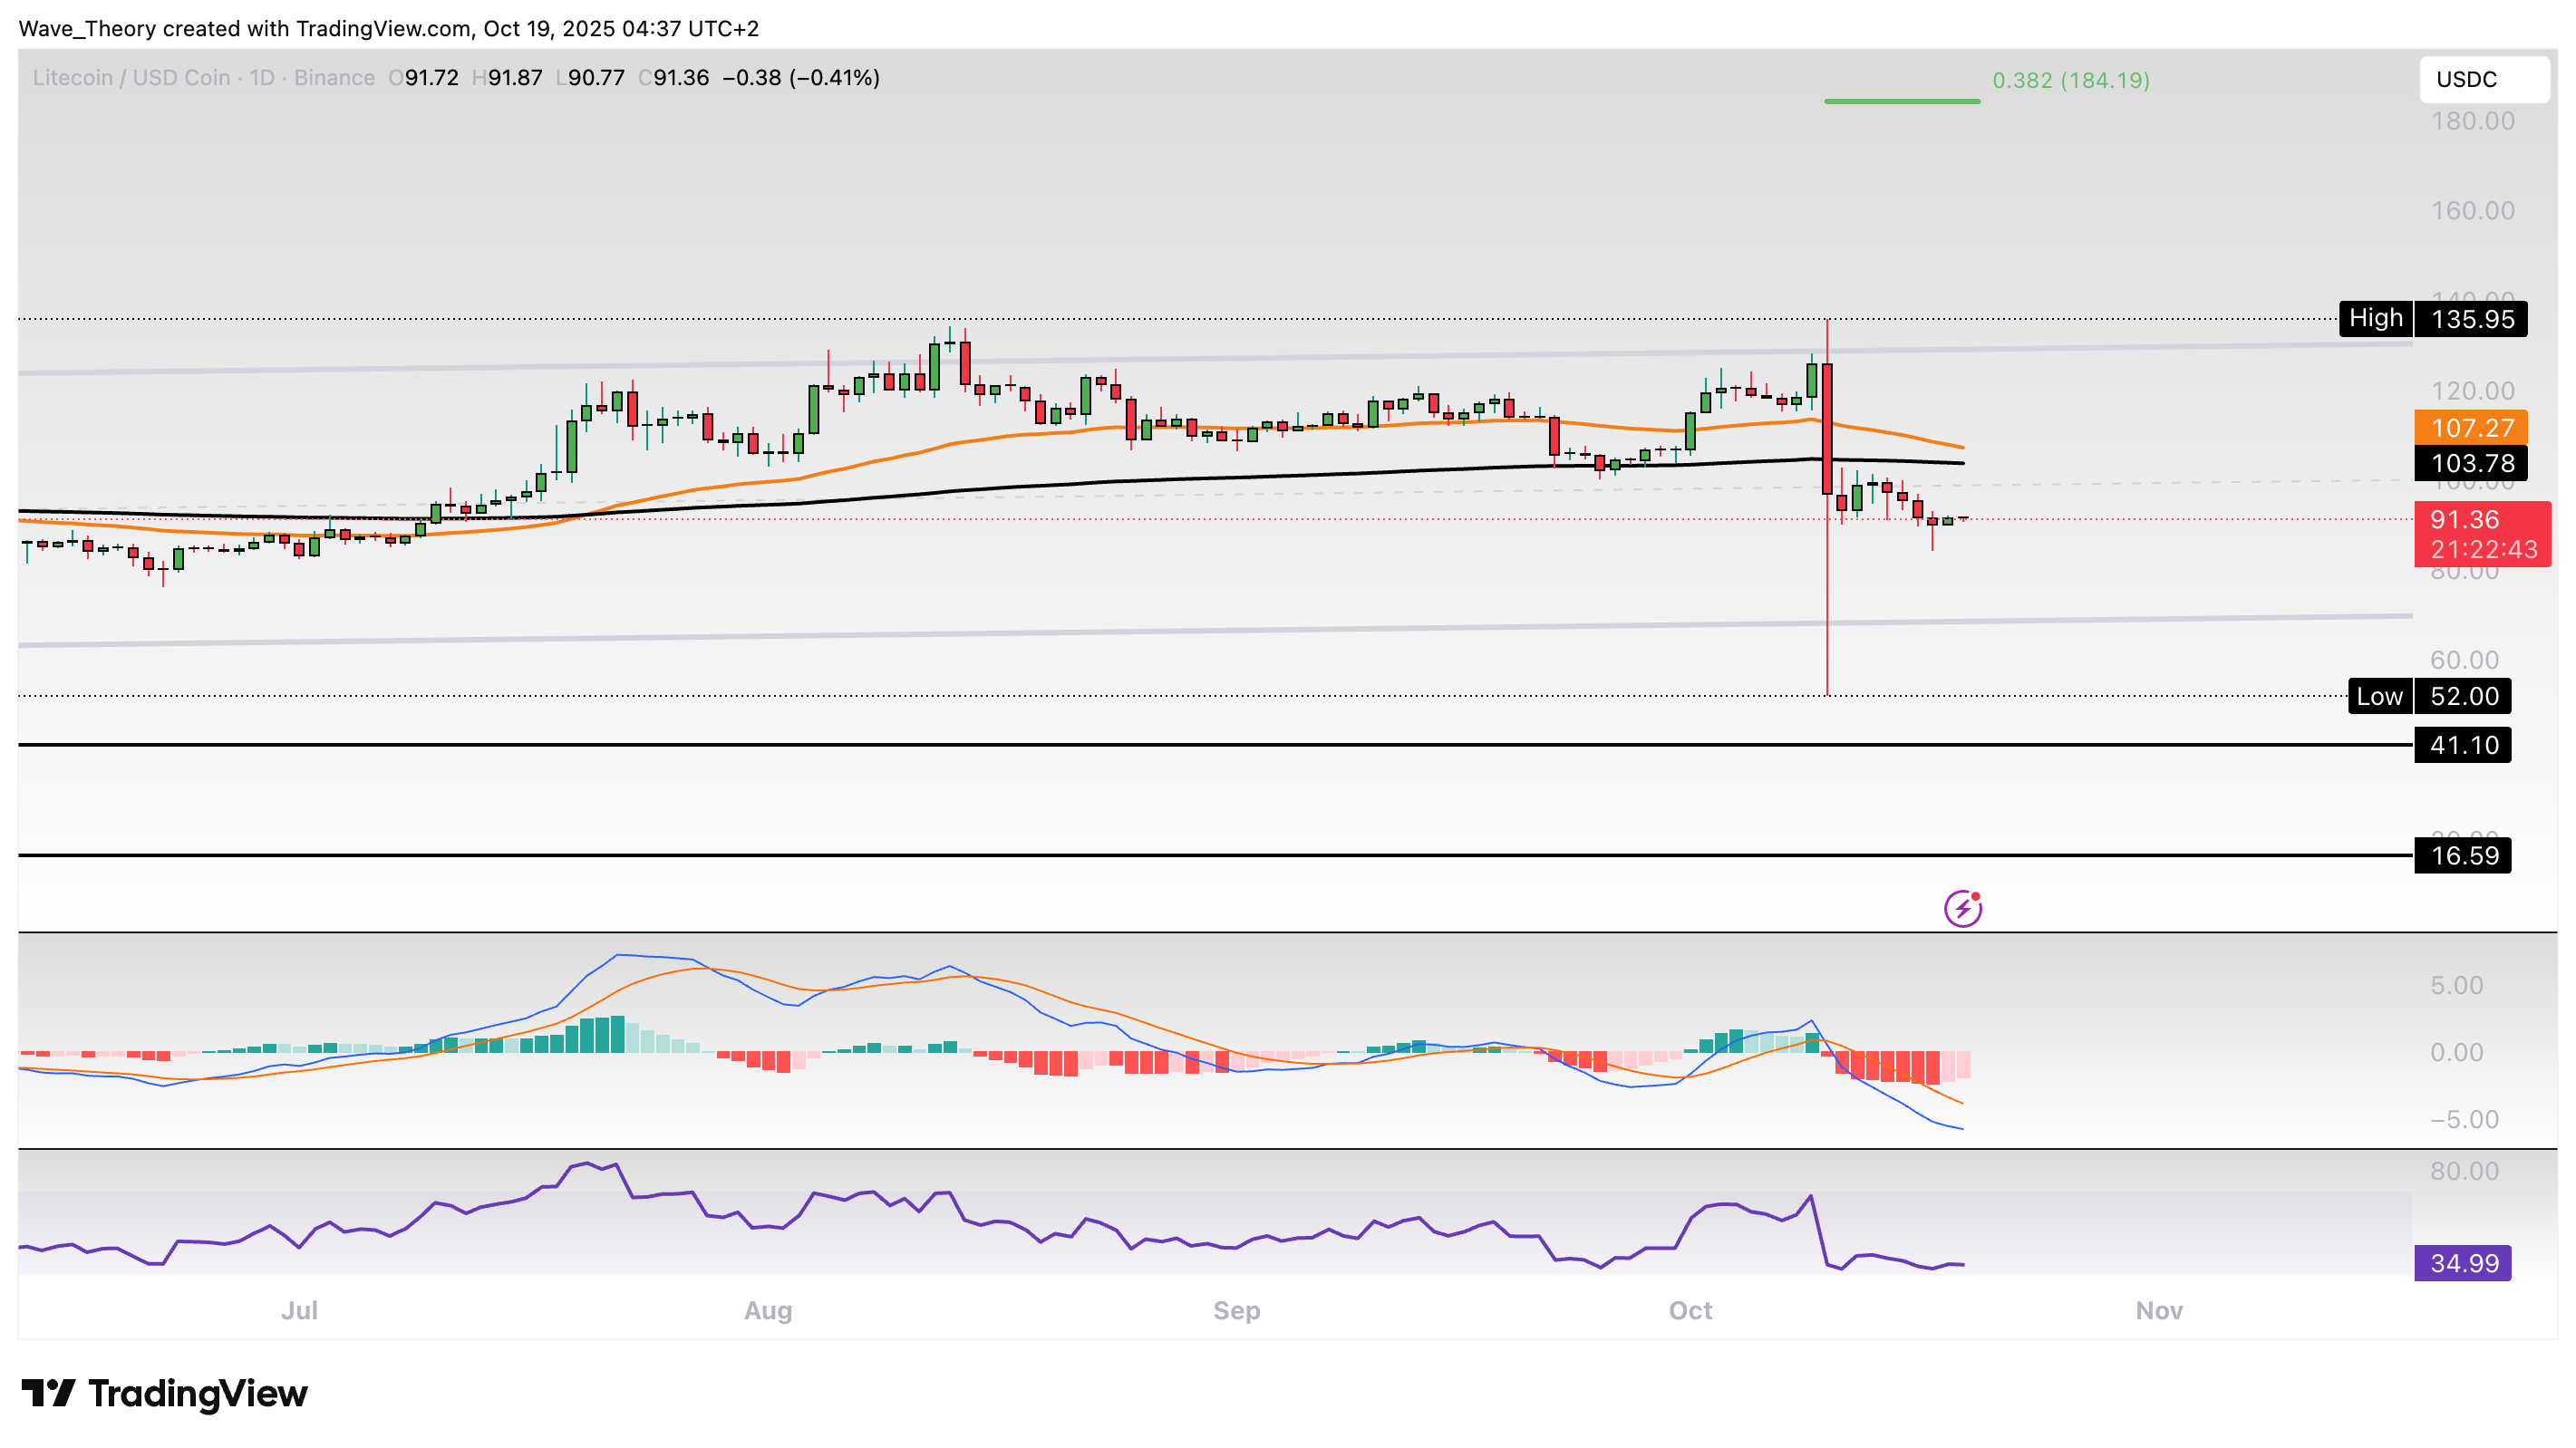Select the black 103.78 moving average label
The height and width of the screenshot is (1448, 2576).
2470,463
